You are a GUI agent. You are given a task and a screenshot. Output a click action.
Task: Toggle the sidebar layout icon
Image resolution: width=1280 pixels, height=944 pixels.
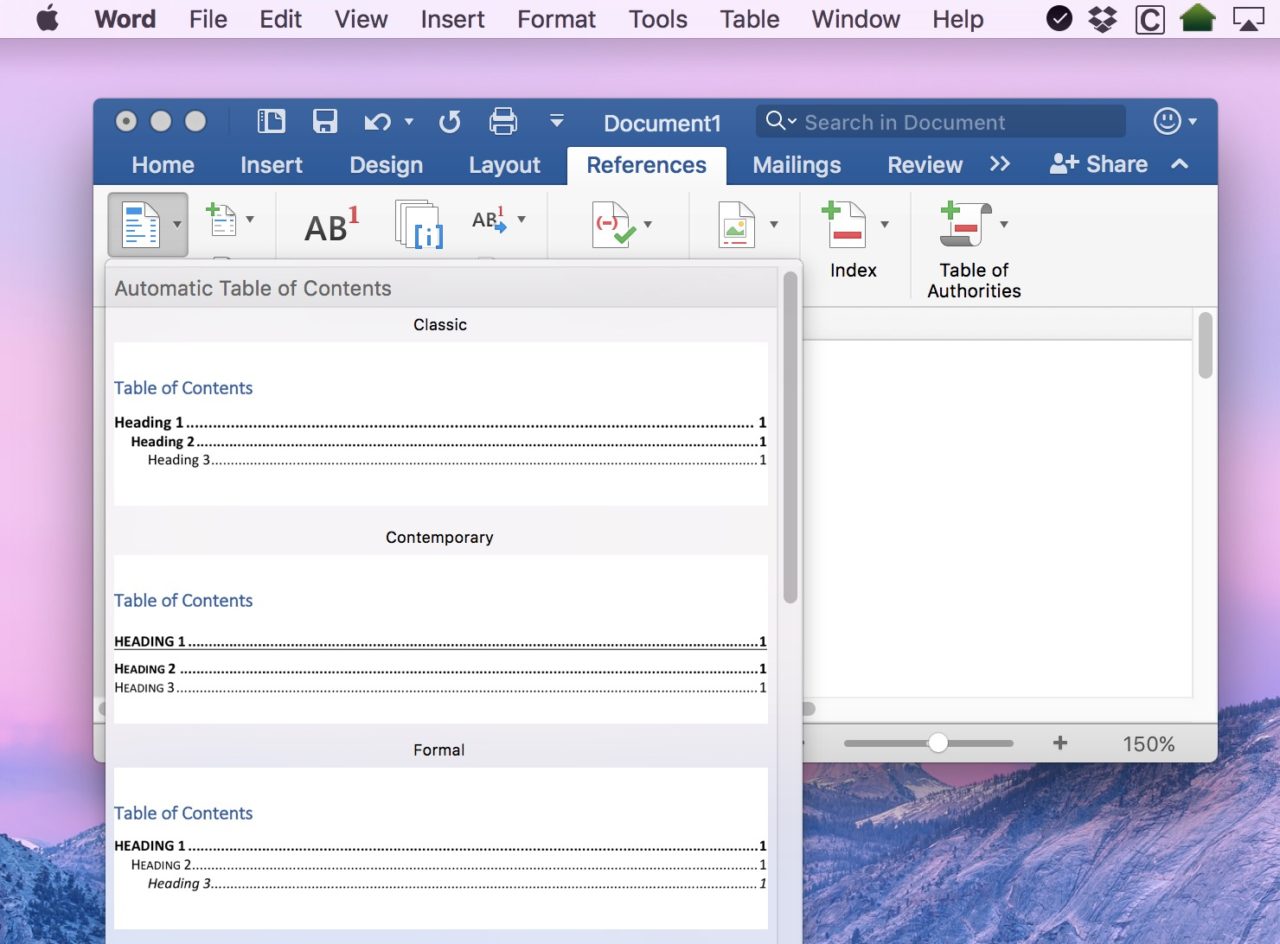click(271, 122)
